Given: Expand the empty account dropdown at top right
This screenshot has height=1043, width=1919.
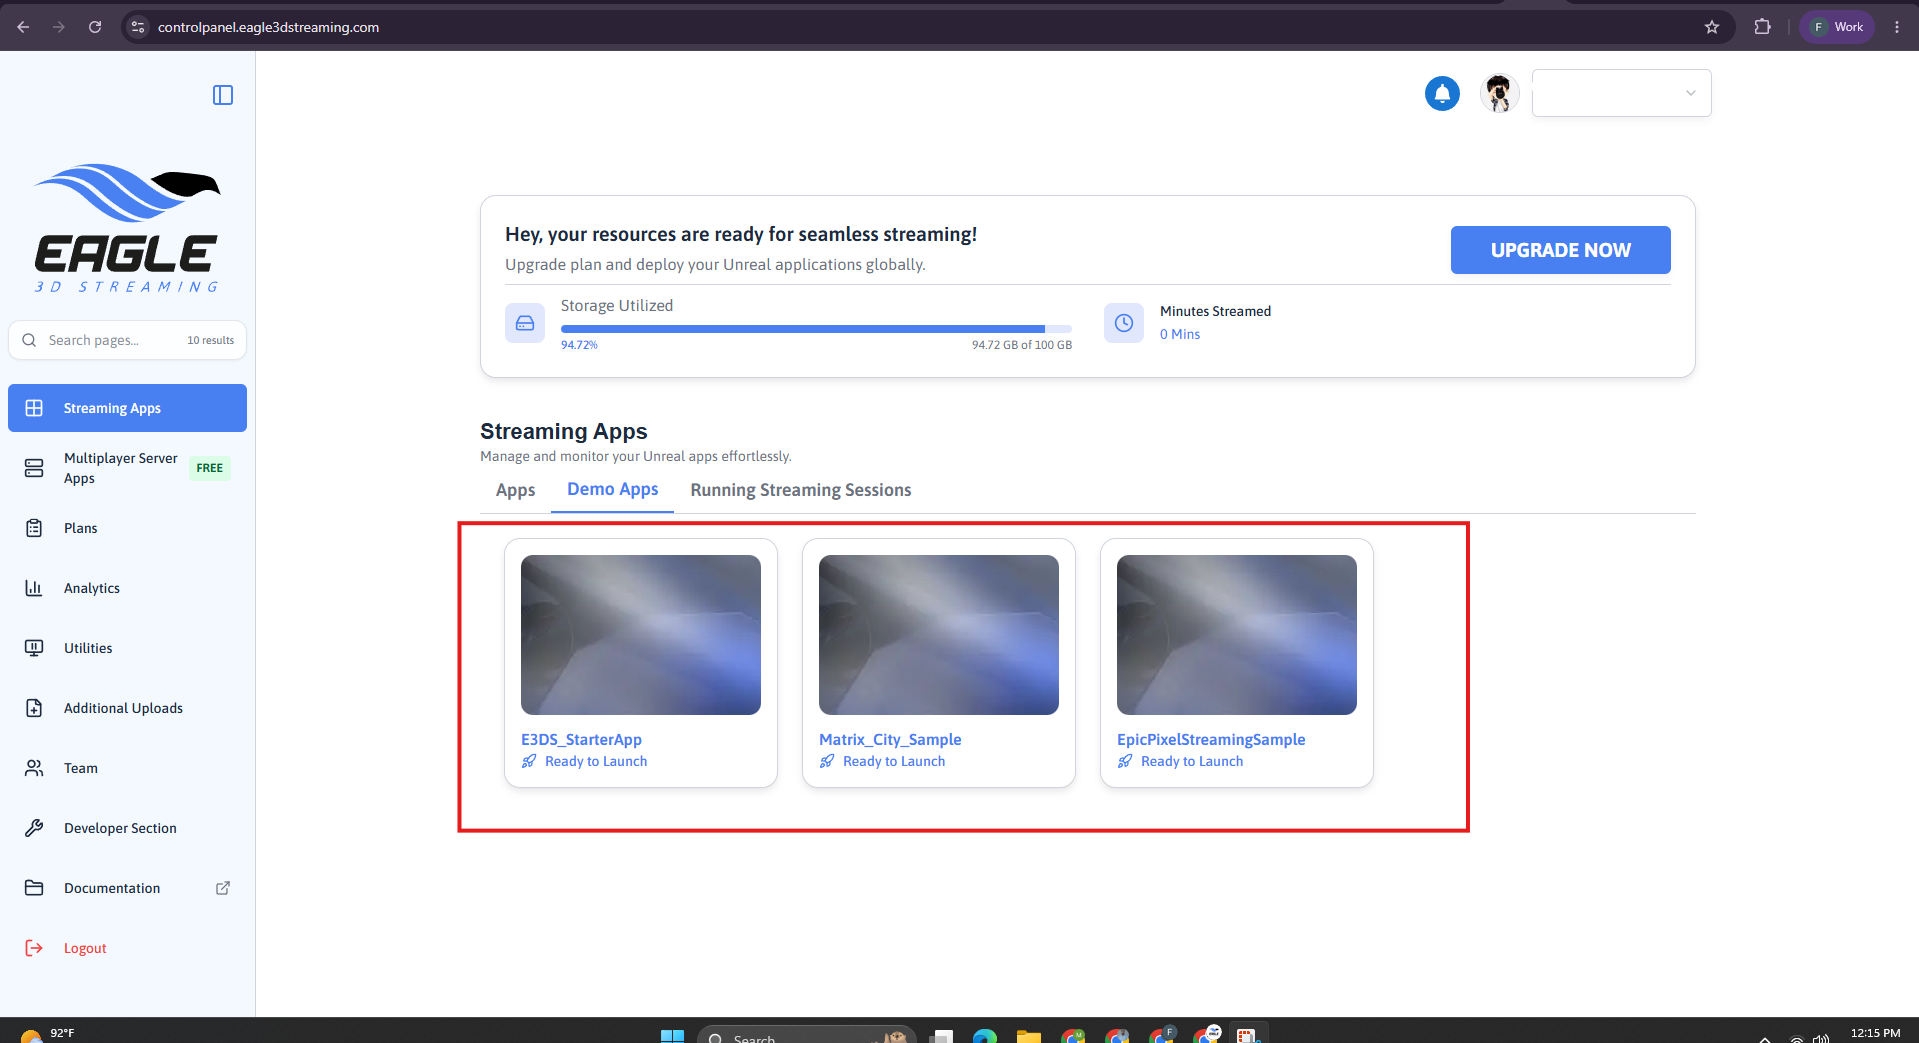Looking at the screenshot, I should pyautogui.click(x=1621, y=93).
